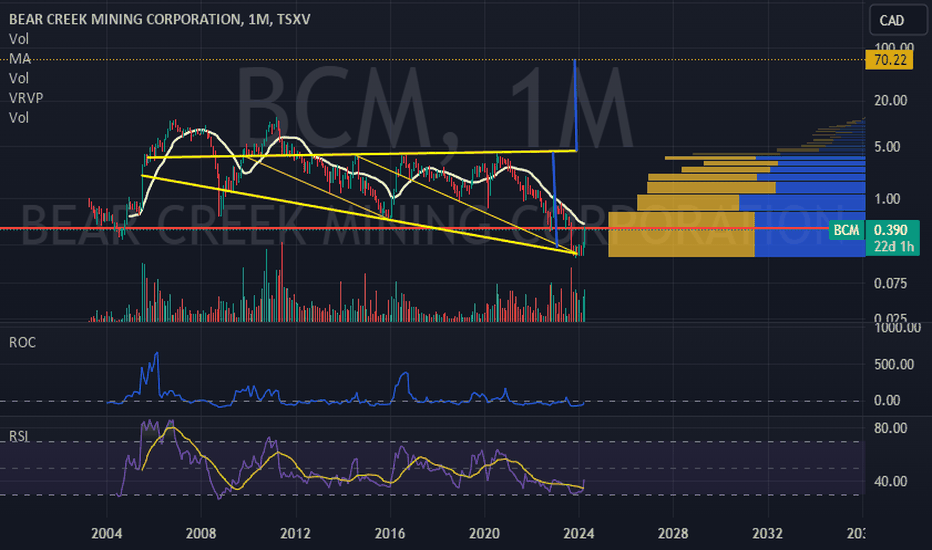932x550 pixels.
Task: Select the 70.22 price target label
Action: click(889, 60)
